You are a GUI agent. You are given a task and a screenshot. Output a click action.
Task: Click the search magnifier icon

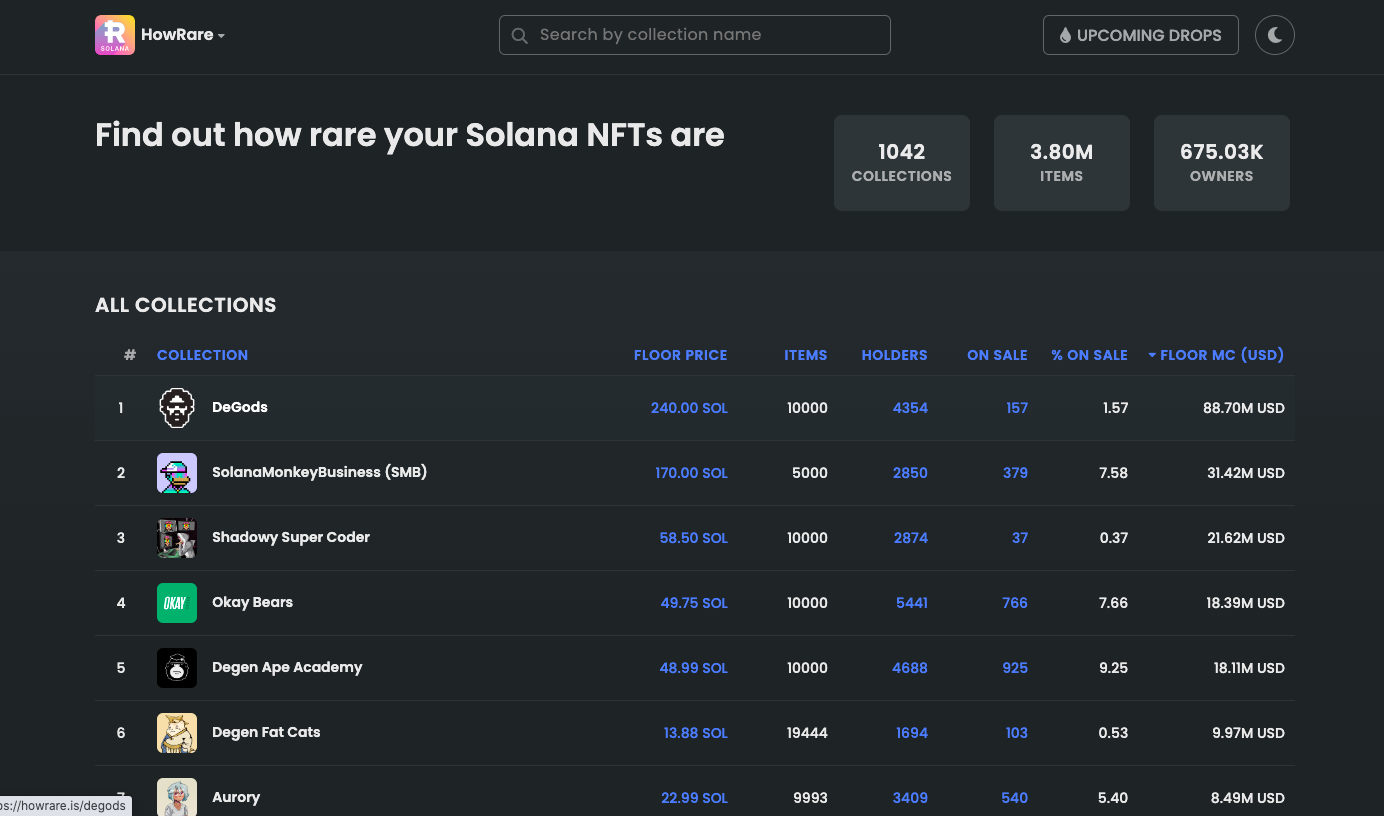click(x=519, y=36)
